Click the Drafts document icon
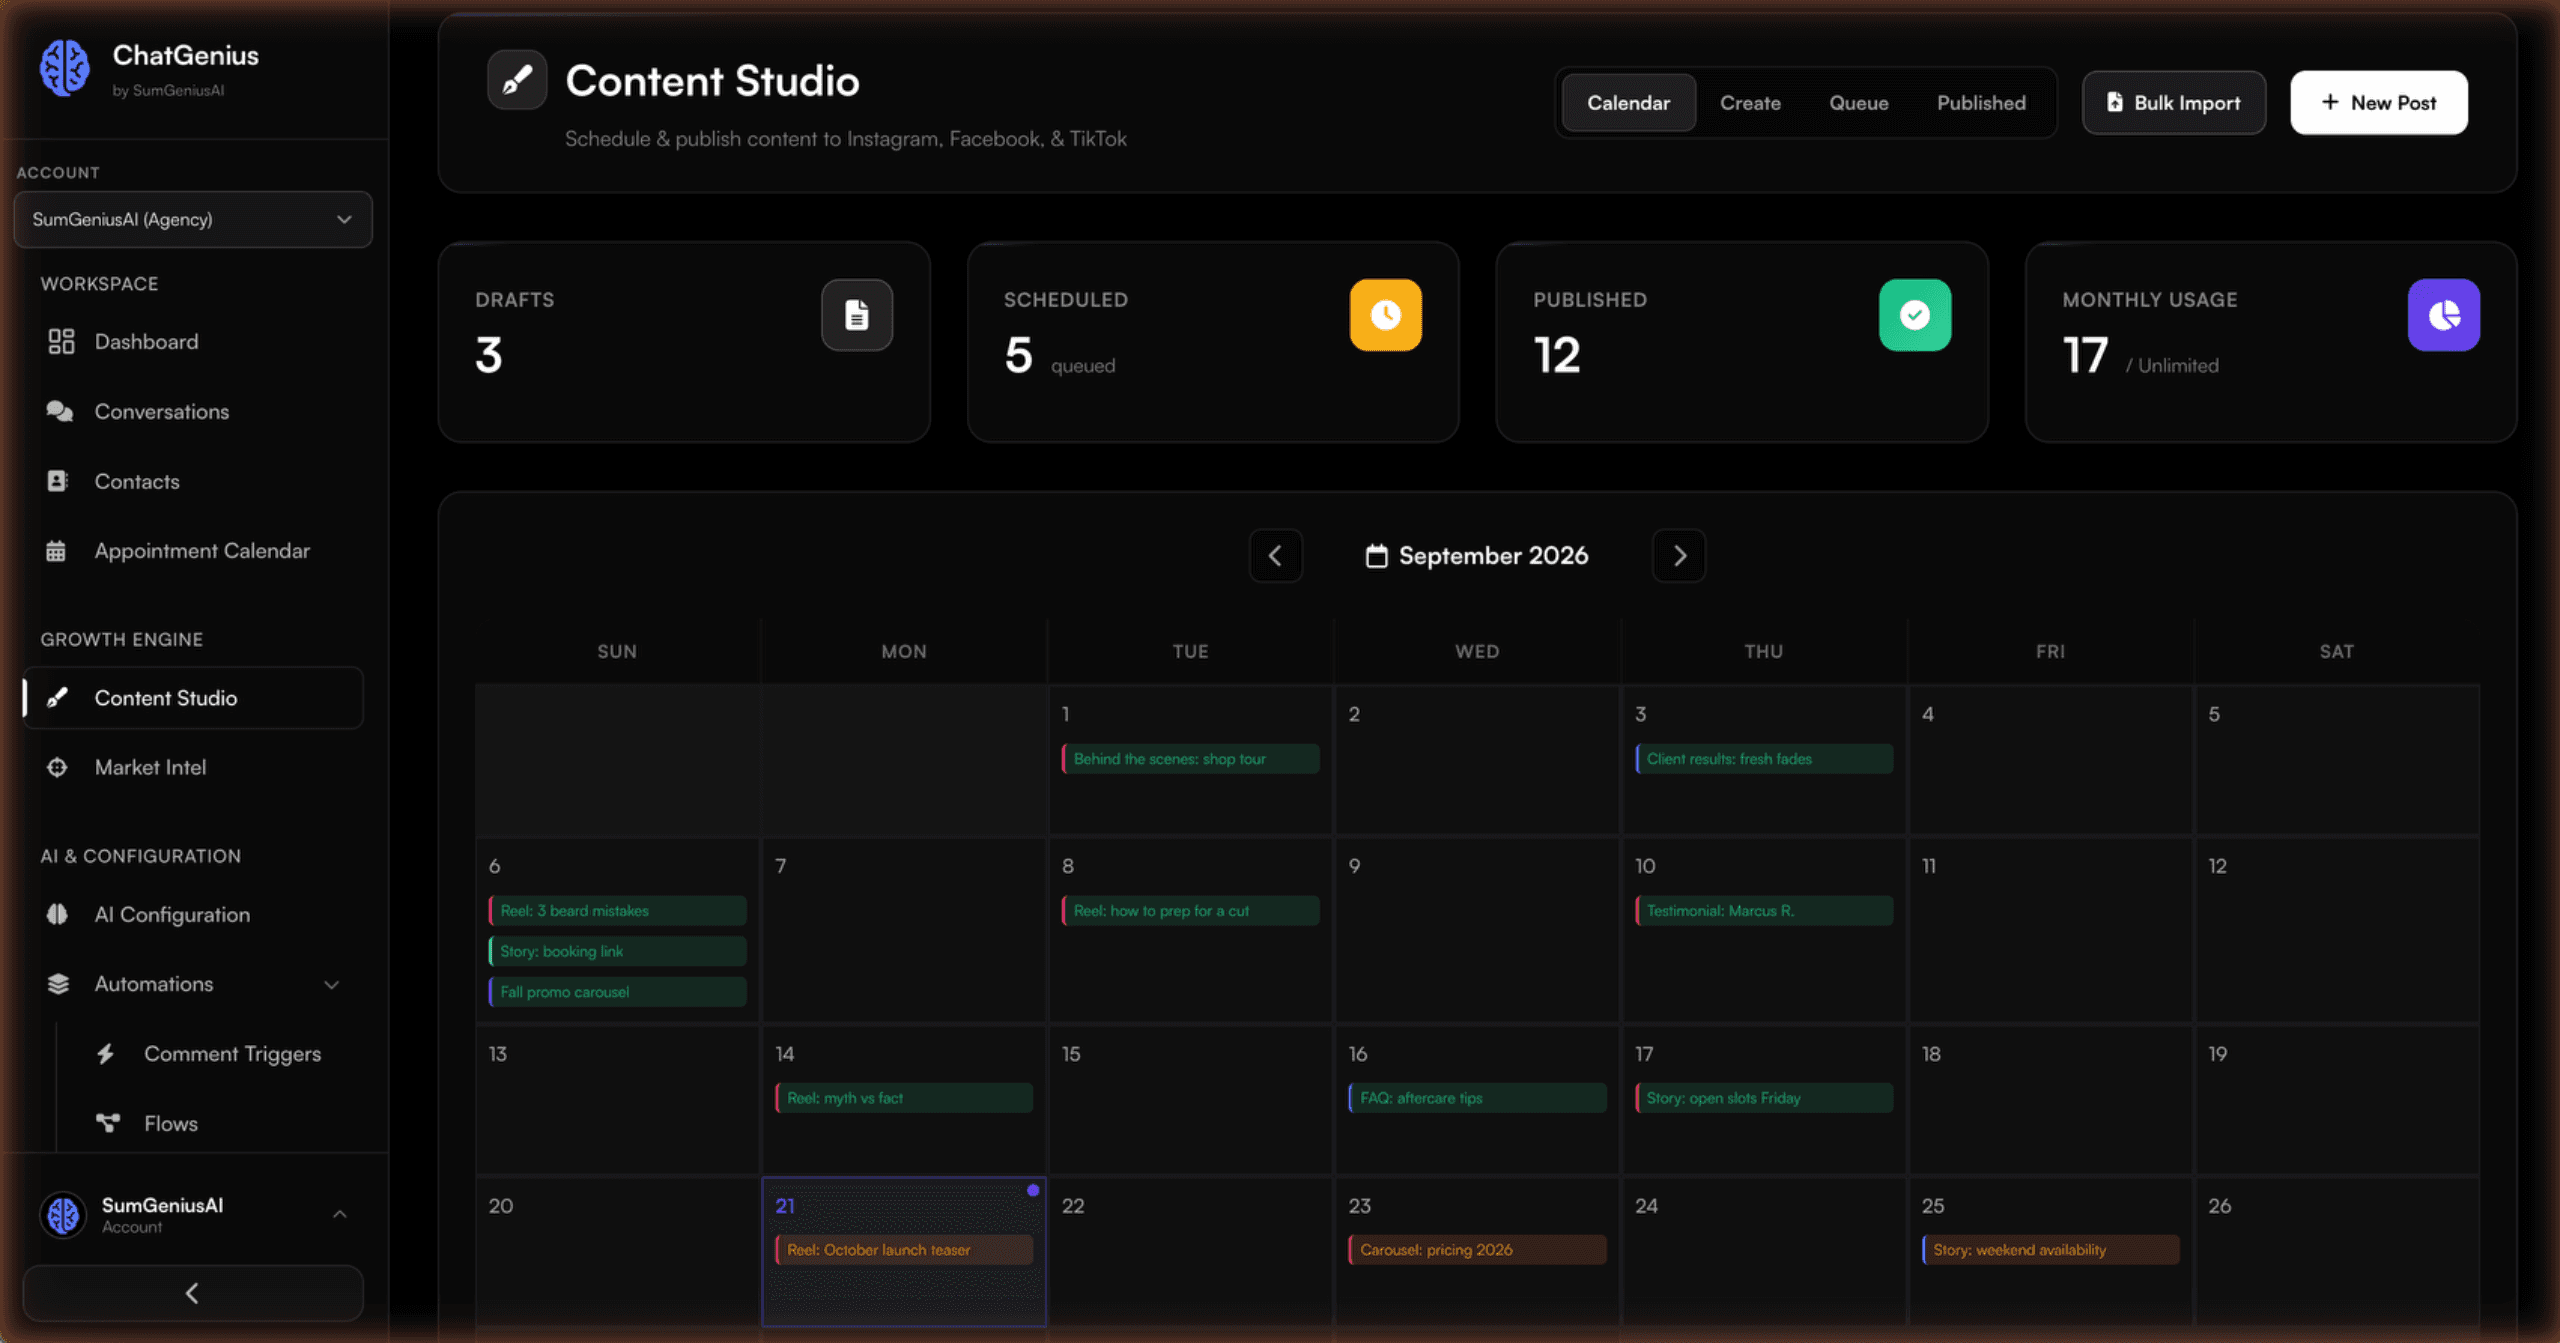Image resolution: width=2560 pixels, height=1343 pixels. pyautogui.click(x=856, y=315)
